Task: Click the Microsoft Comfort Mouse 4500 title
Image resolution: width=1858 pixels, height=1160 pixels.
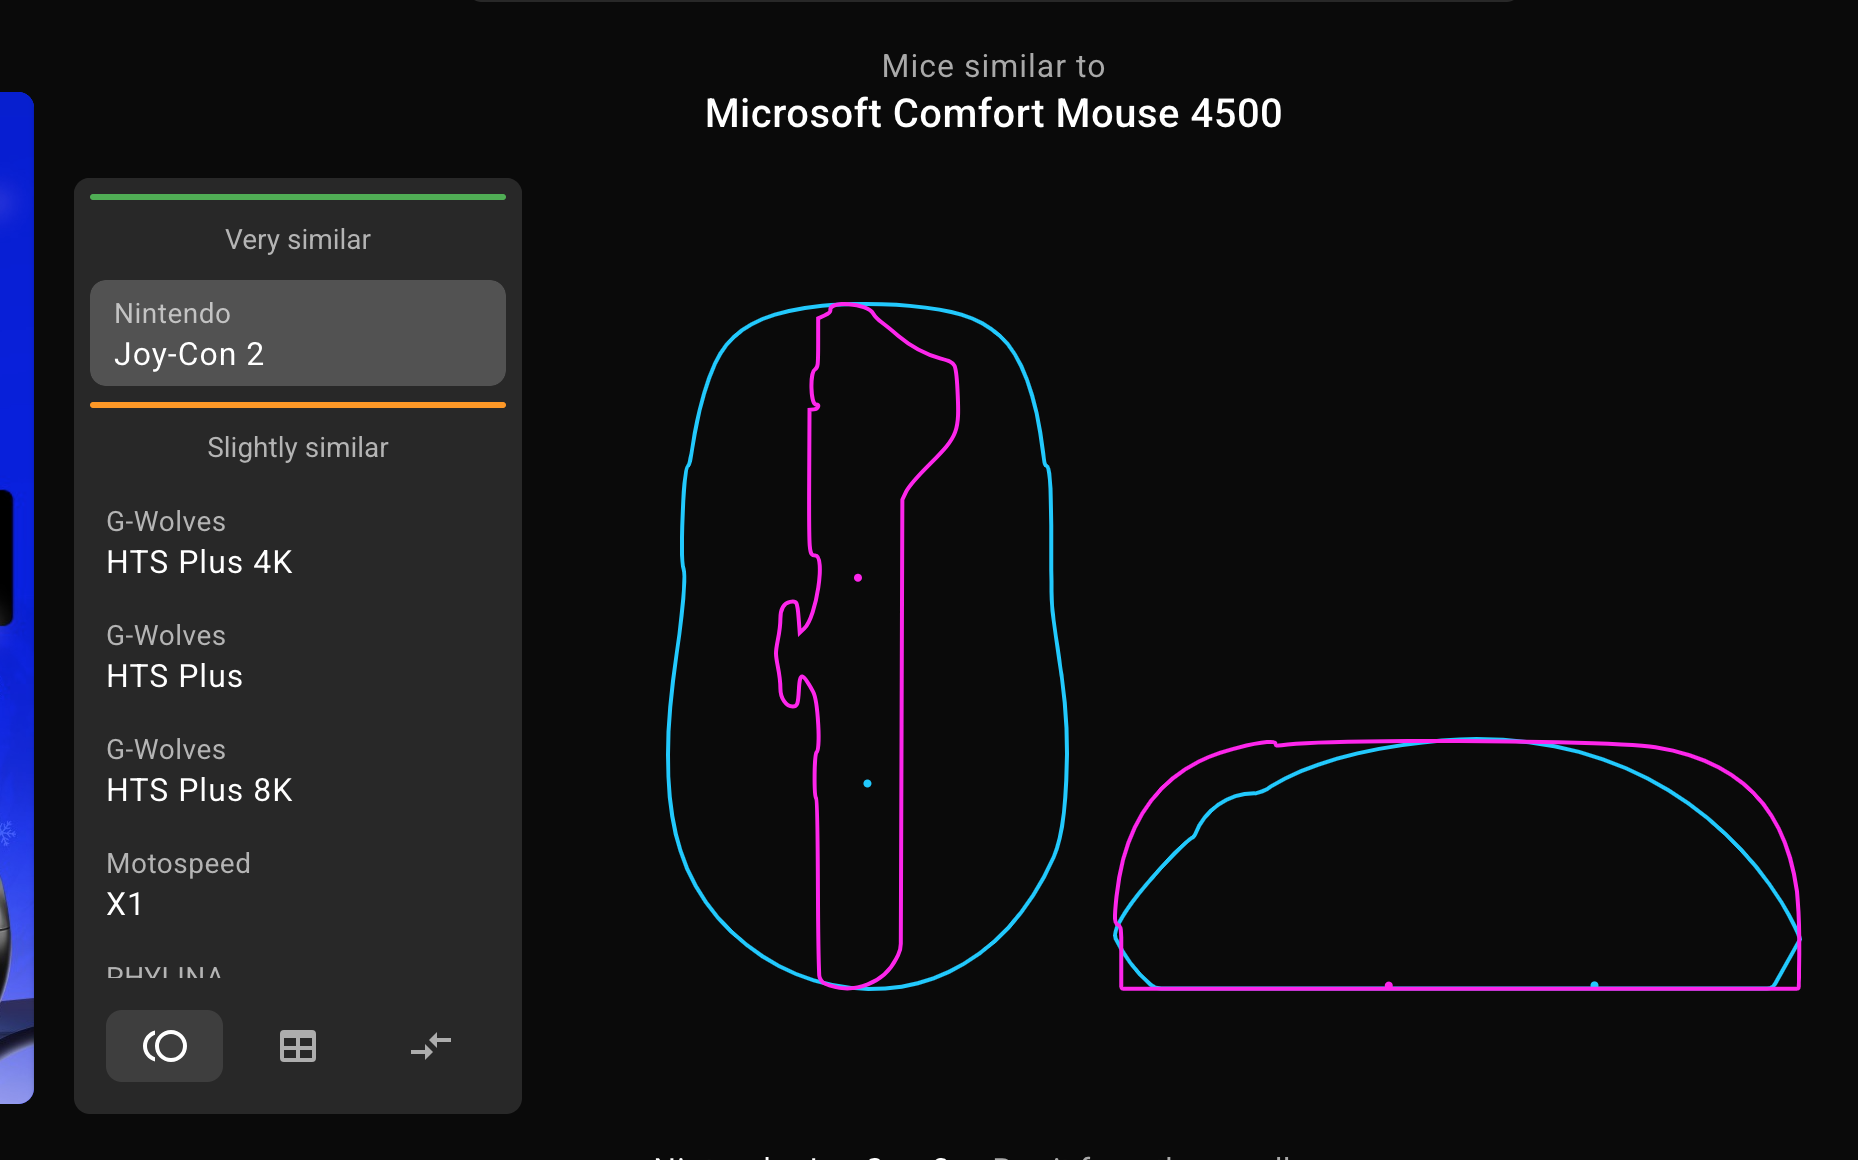Action: point(993,113)
